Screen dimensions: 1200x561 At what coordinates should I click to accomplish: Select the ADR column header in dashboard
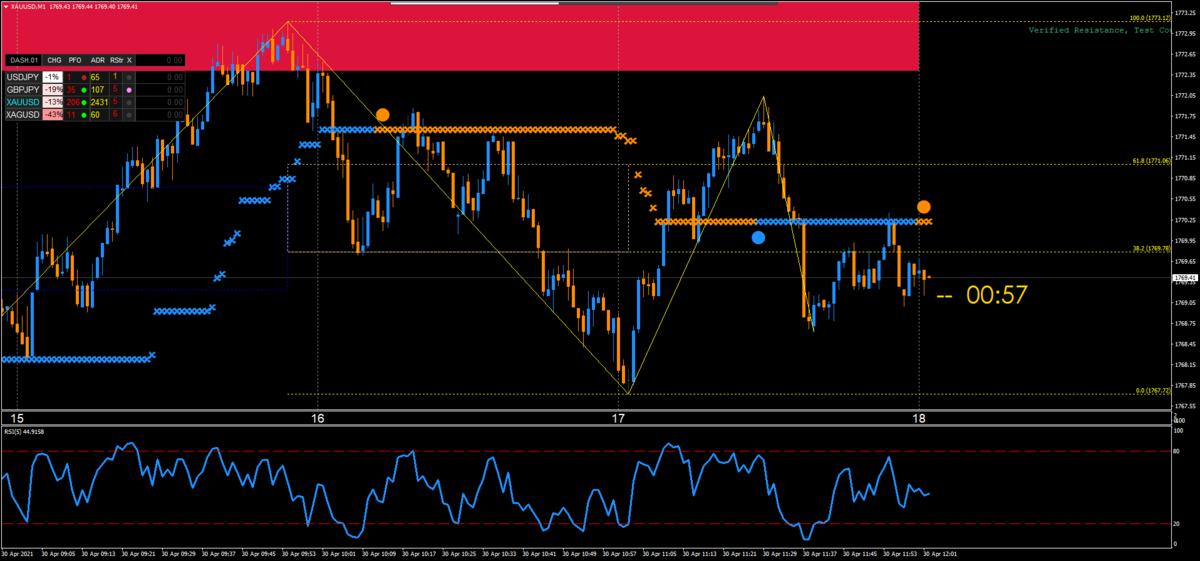[98, 60]
